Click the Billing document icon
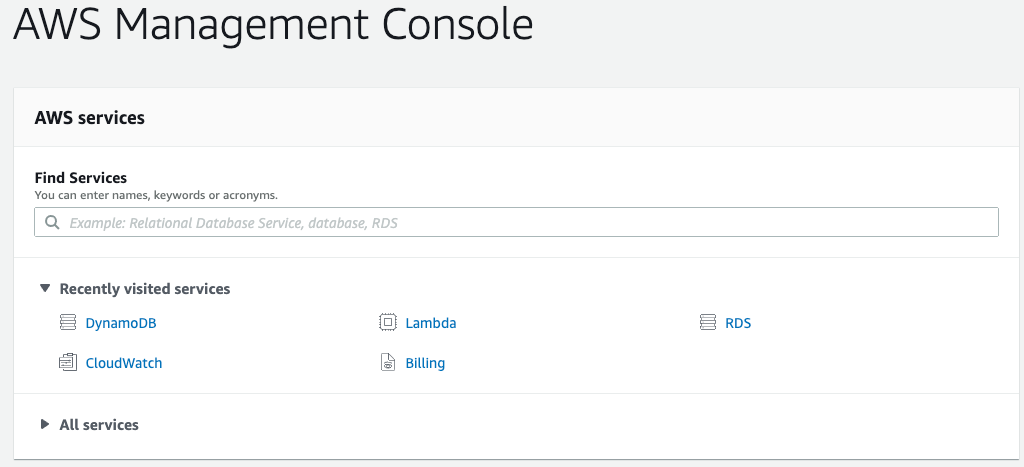This screenshot has width=1024, height=467. coord(387,363)
